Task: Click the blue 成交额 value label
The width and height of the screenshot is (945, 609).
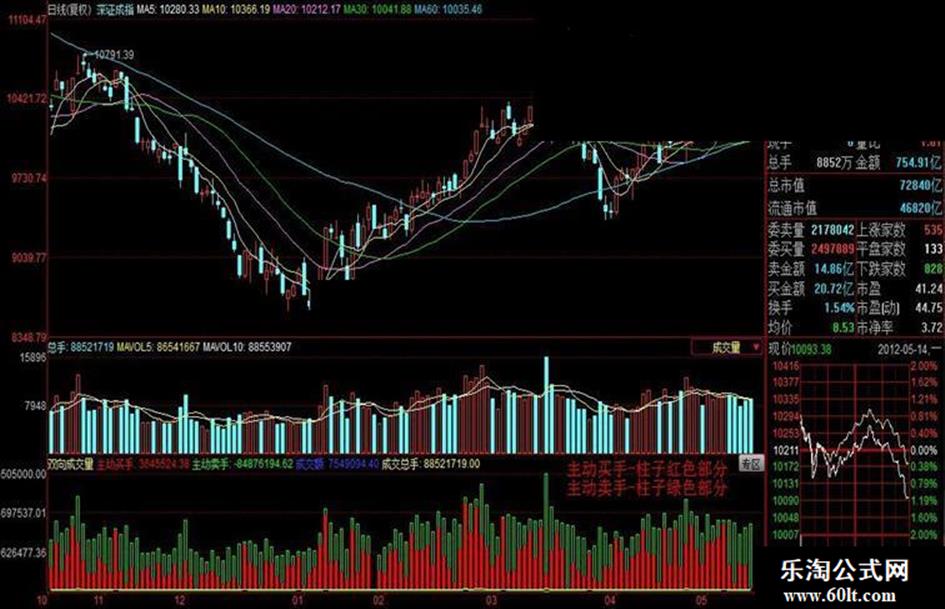Action: [x=337, y=464]
